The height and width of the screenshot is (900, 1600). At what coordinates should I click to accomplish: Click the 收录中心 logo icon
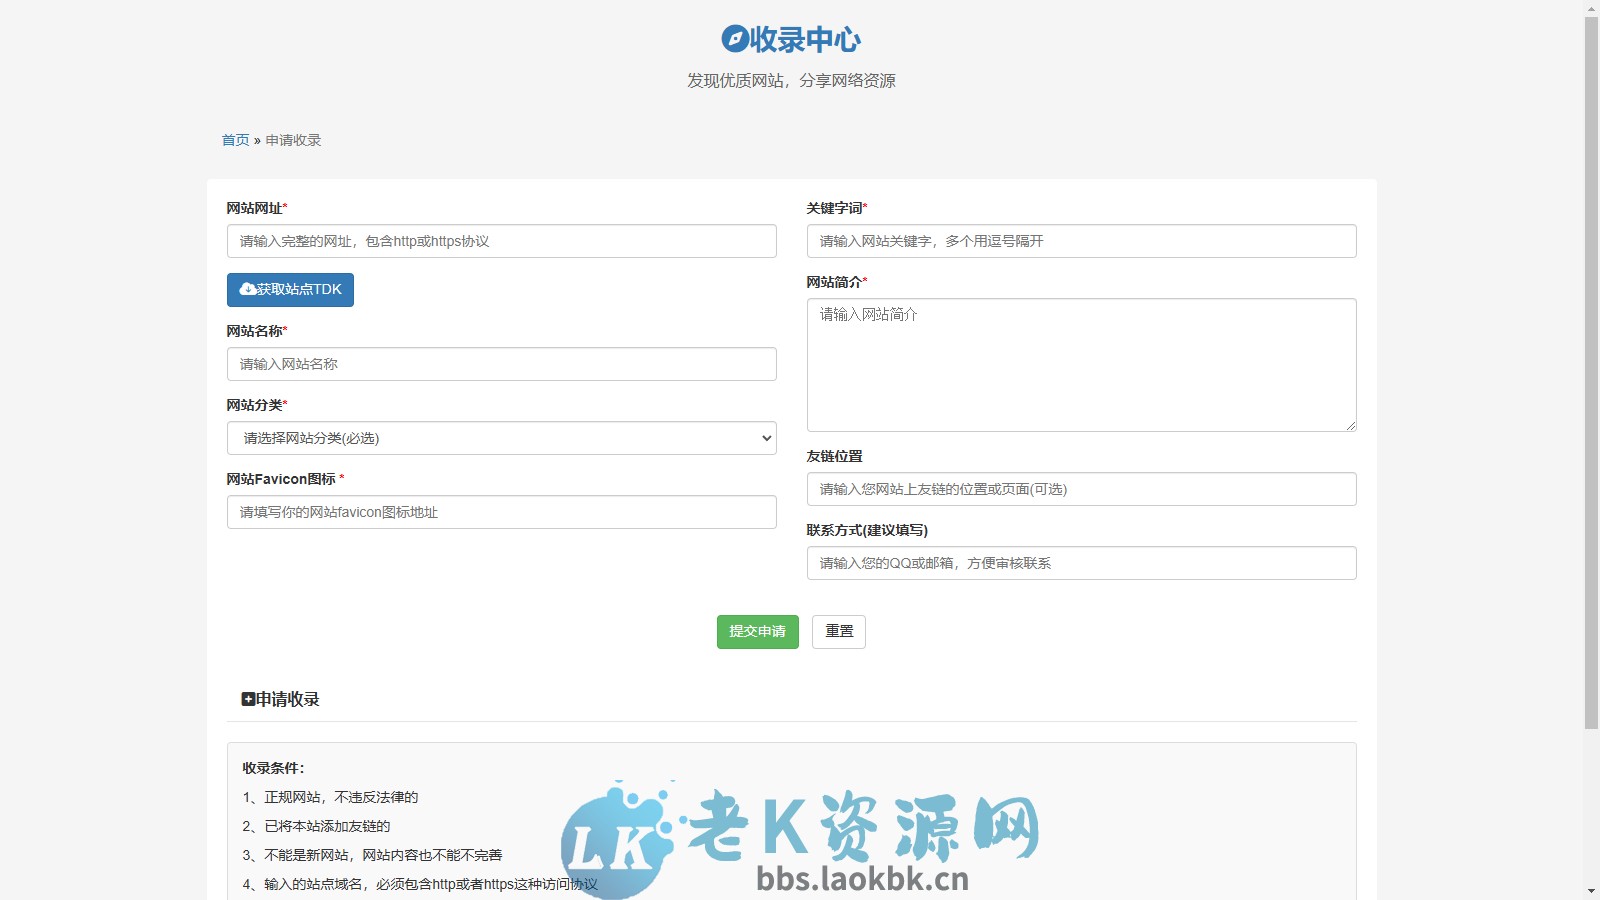click(x=733, y=40)
